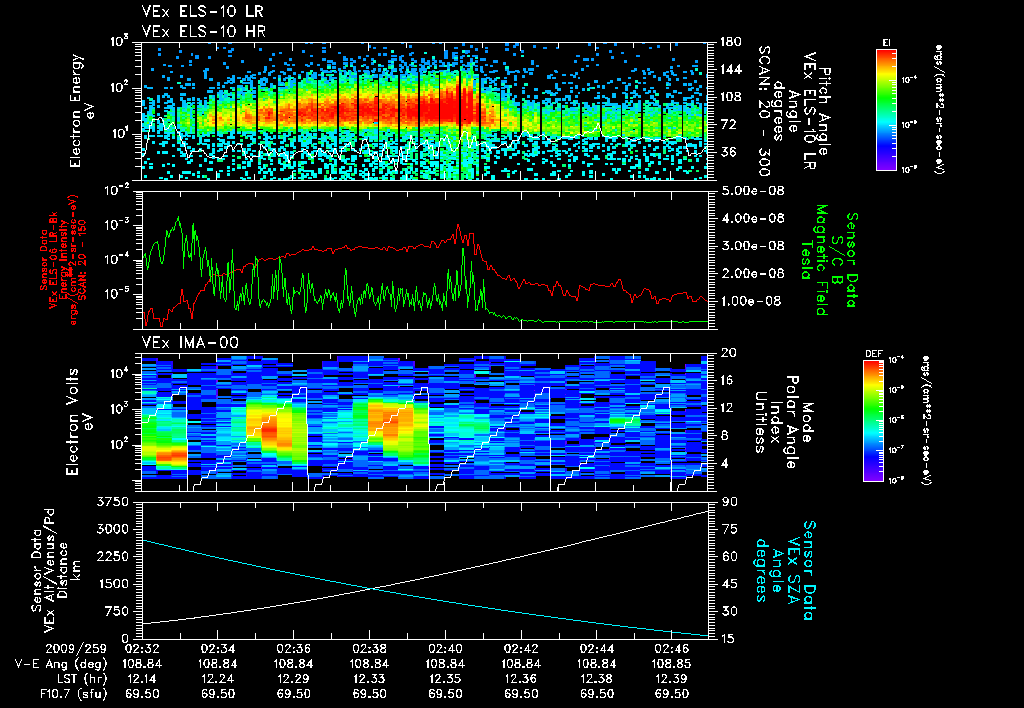Click the SZA axis tick 75

[x=730, y=529]
